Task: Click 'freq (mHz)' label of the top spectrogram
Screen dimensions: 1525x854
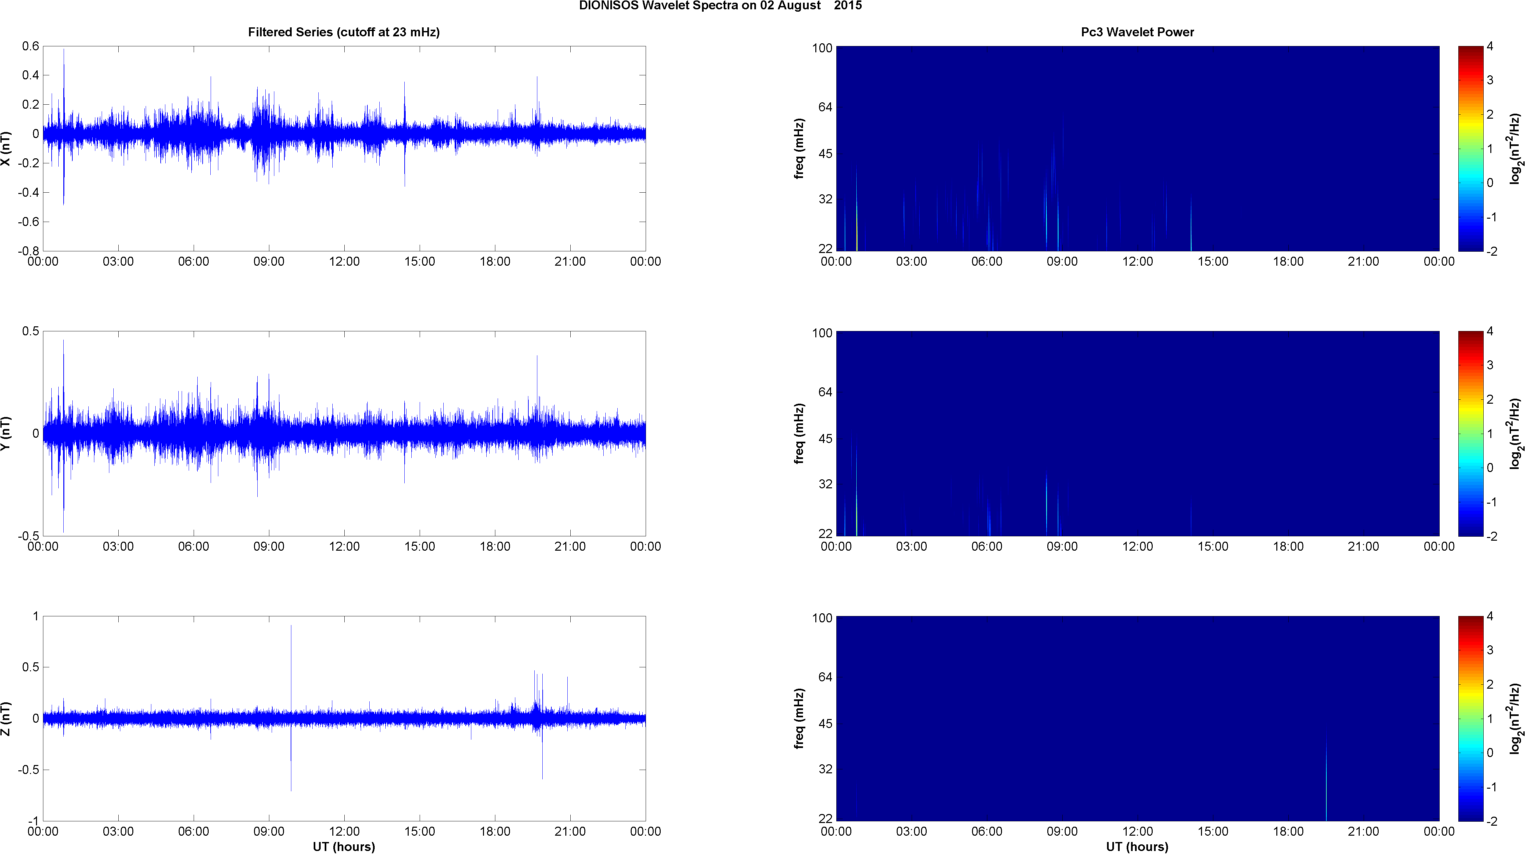Action: 800,149
